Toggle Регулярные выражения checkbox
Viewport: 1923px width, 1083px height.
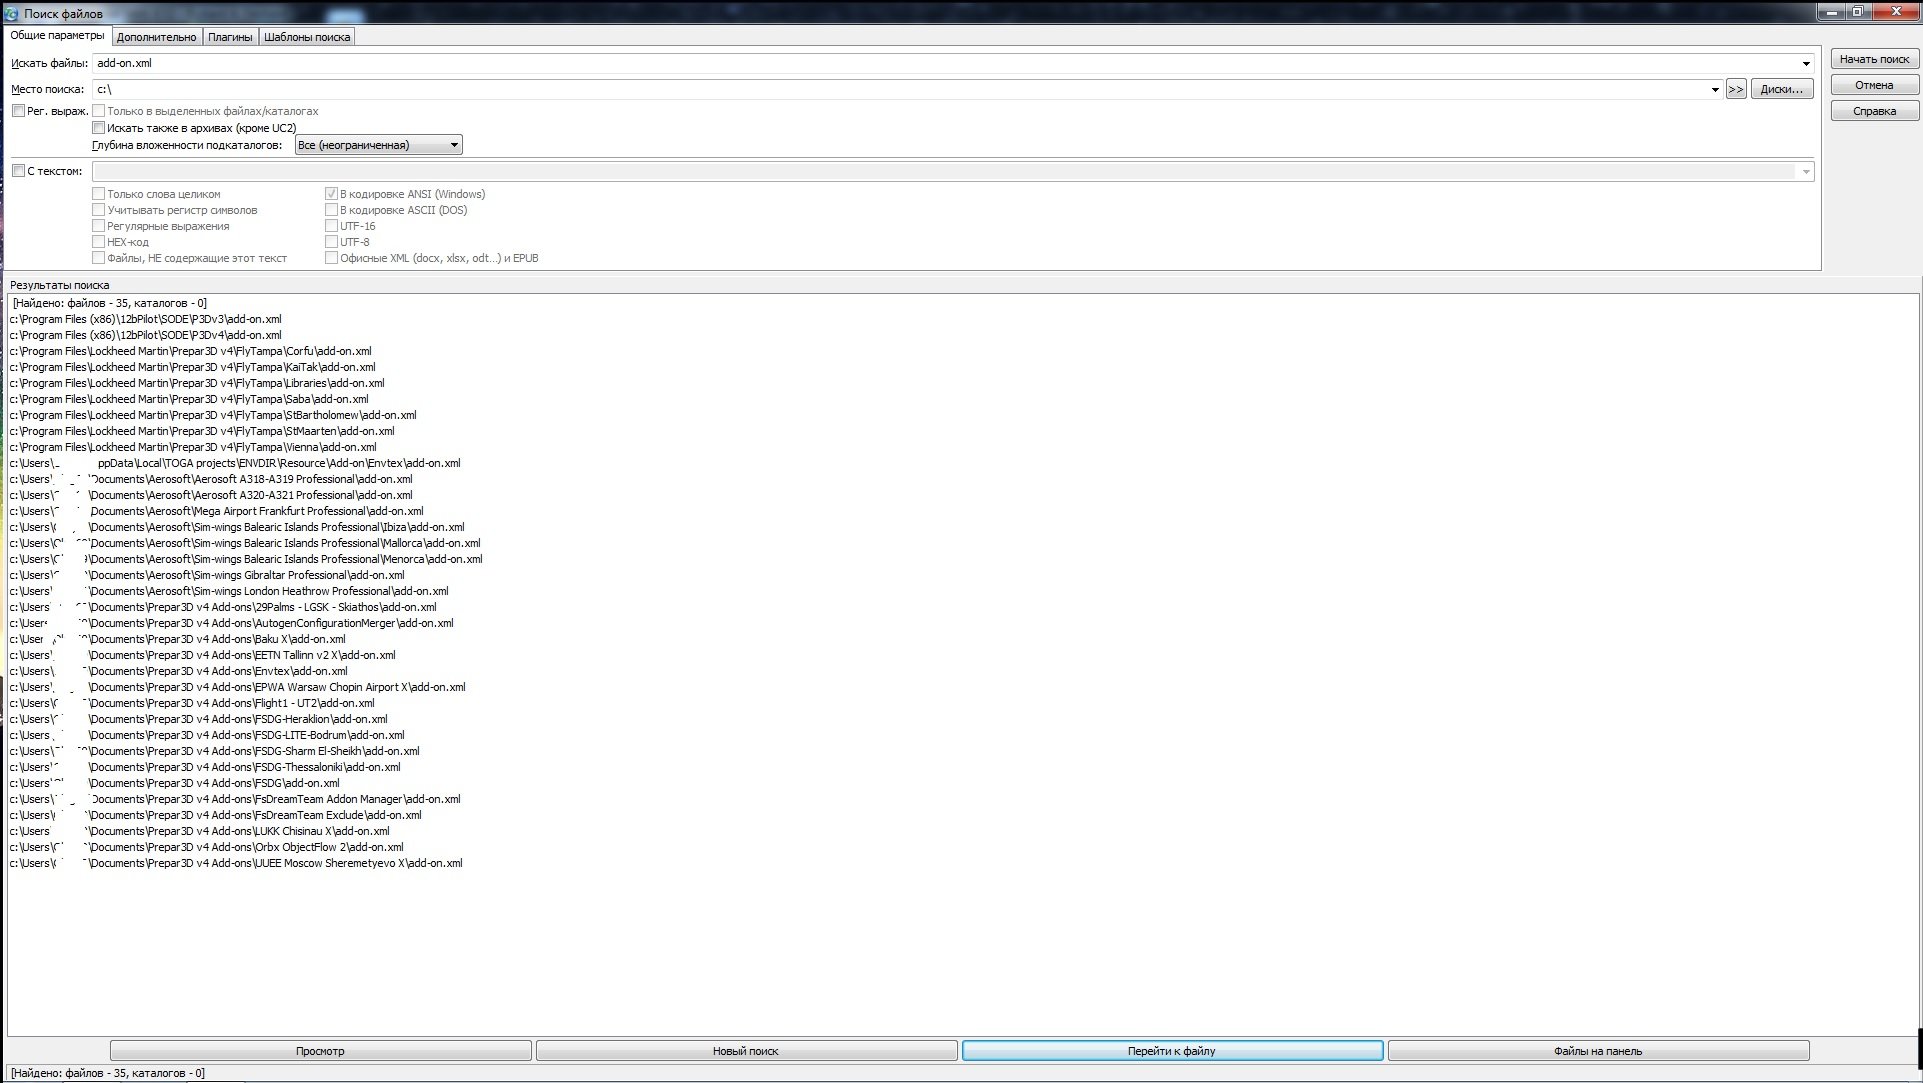(x=99, y=226)
